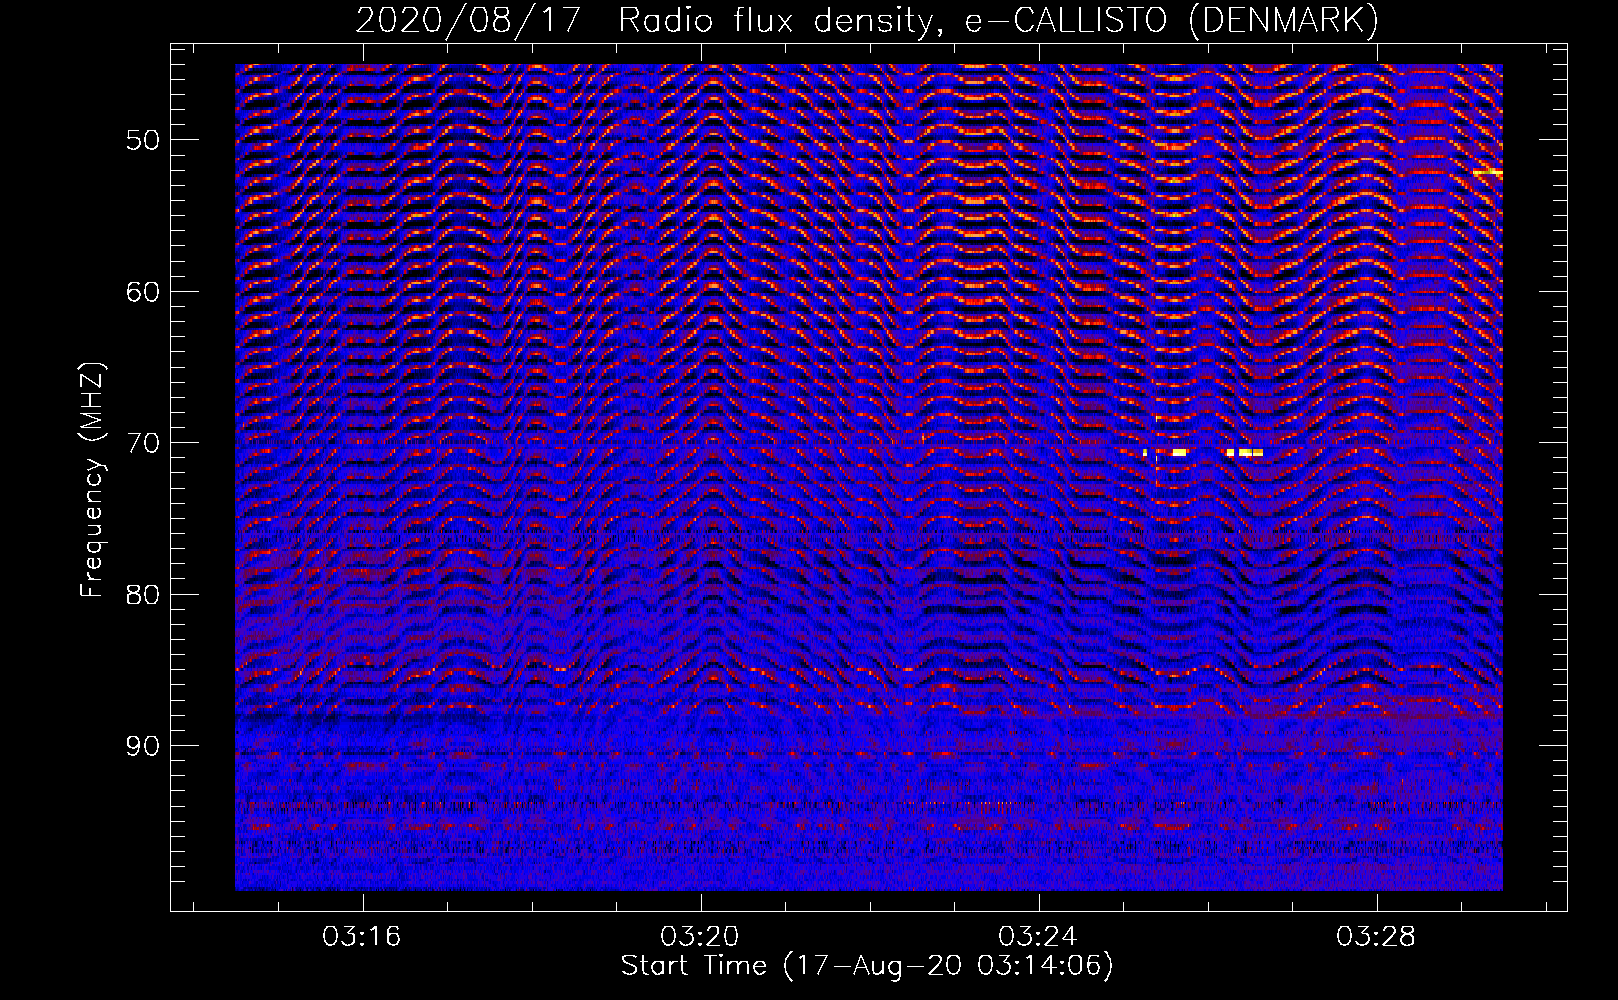Click the 'Frequency (MHZ)' axis label

pos(92,480)
